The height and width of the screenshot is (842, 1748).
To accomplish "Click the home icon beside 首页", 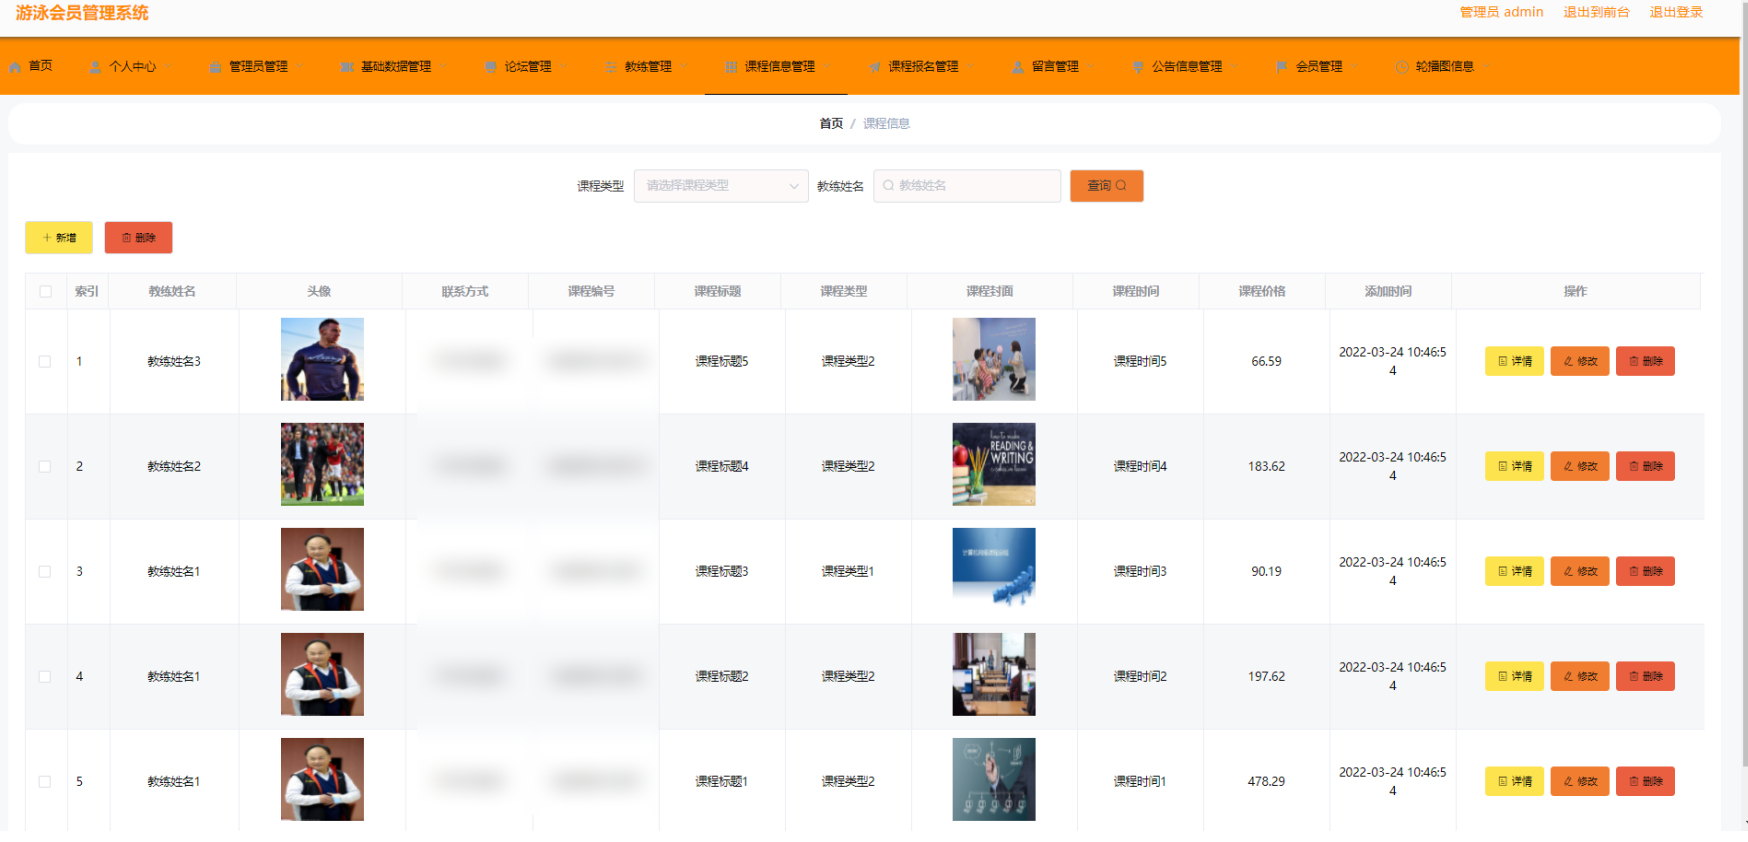I will coord(15,67).
